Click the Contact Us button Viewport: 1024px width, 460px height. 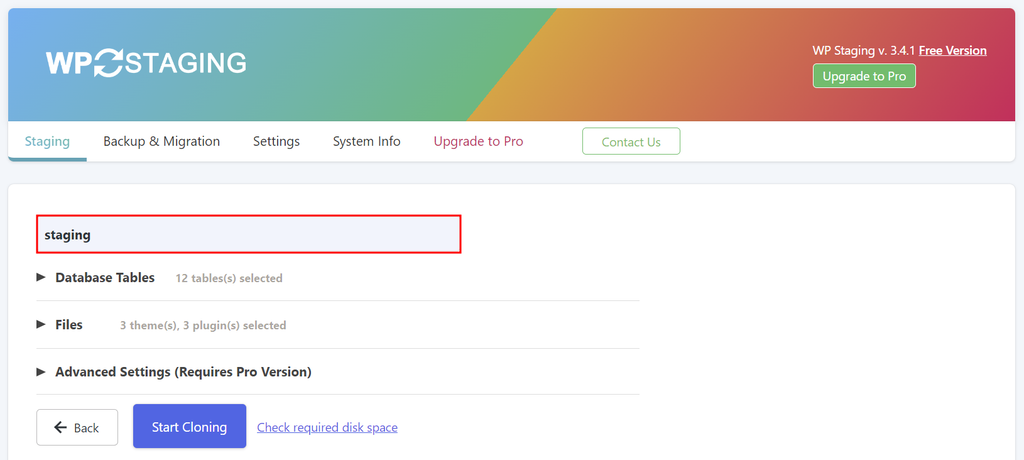[631, 142]
